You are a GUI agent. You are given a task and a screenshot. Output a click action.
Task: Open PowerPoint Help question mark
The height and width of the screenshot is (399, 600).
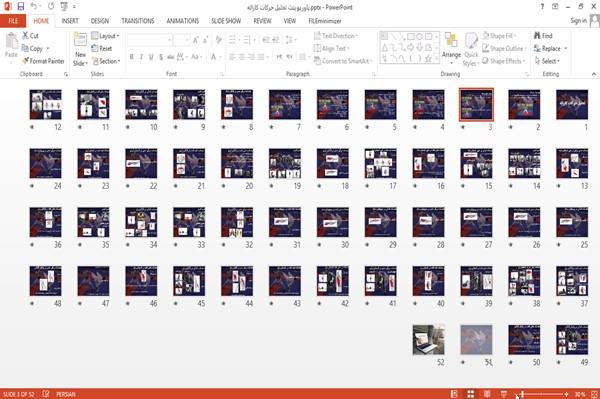pyautogui.click(x=542, y=7)
